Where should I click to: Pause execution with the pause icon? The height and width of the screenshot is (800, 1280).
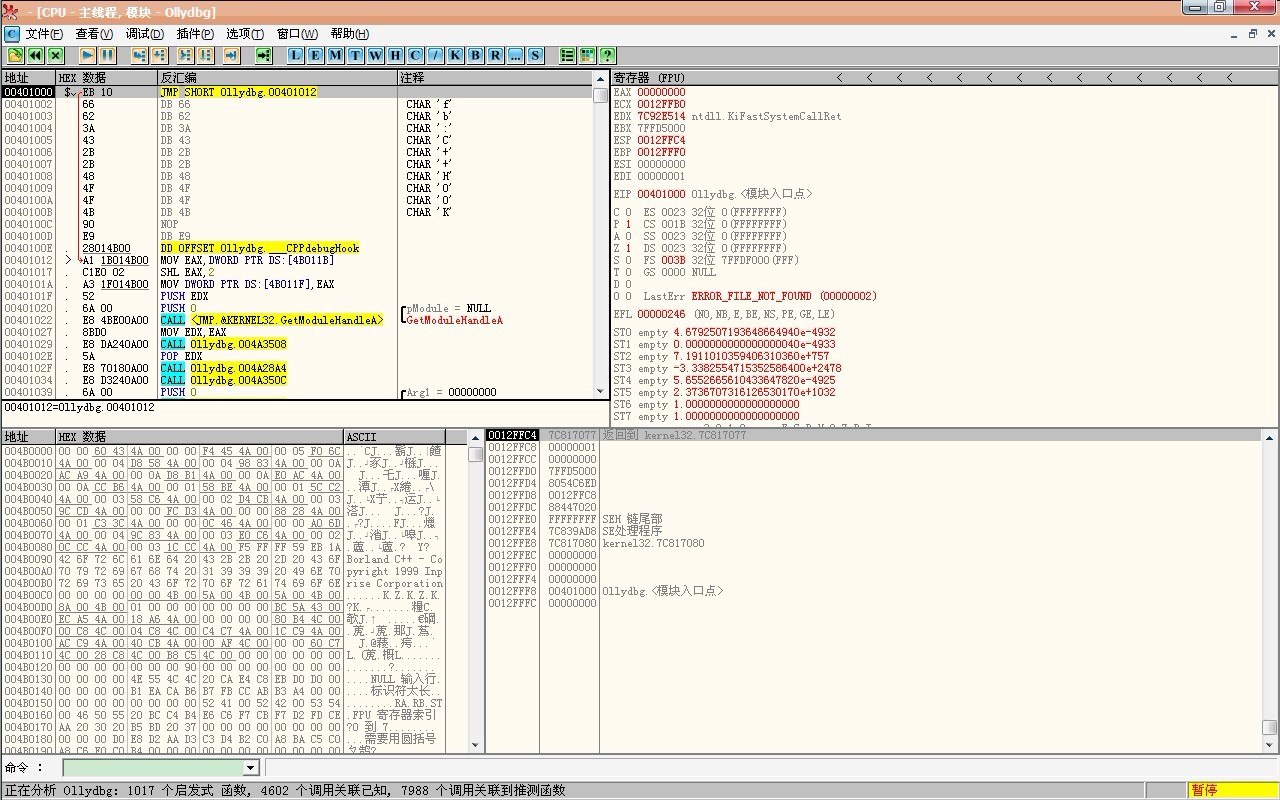click(108, 55)
